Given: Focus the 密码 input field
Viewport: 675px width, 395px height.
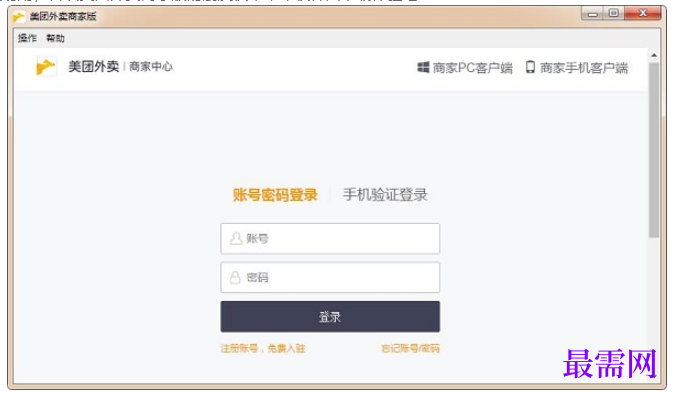Looking at the screenshot, I should [x=330, y=278].
